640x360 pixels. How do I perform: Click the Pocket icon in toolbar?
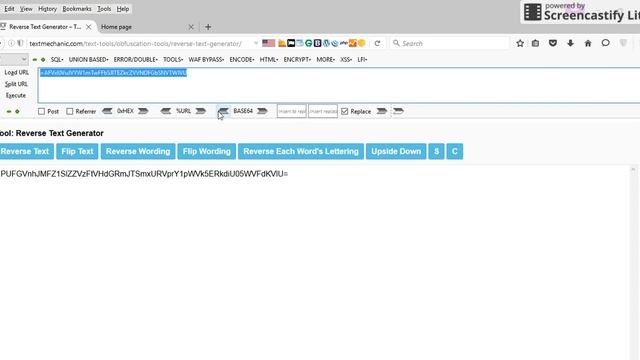553,43
